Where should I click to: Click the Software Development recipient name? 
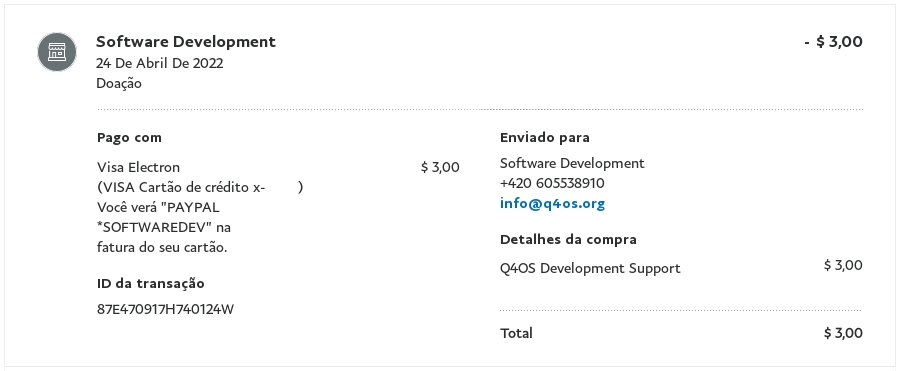572,163
